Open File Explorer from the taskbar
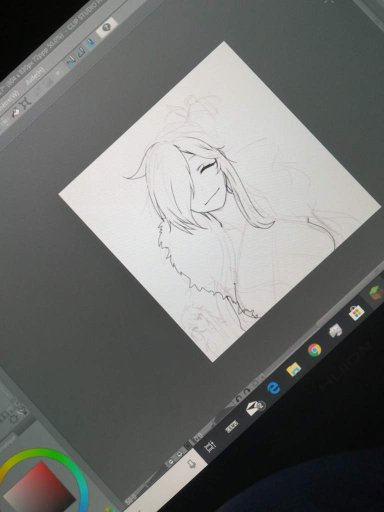Screen dimensions: 384x512 [294, 369]
